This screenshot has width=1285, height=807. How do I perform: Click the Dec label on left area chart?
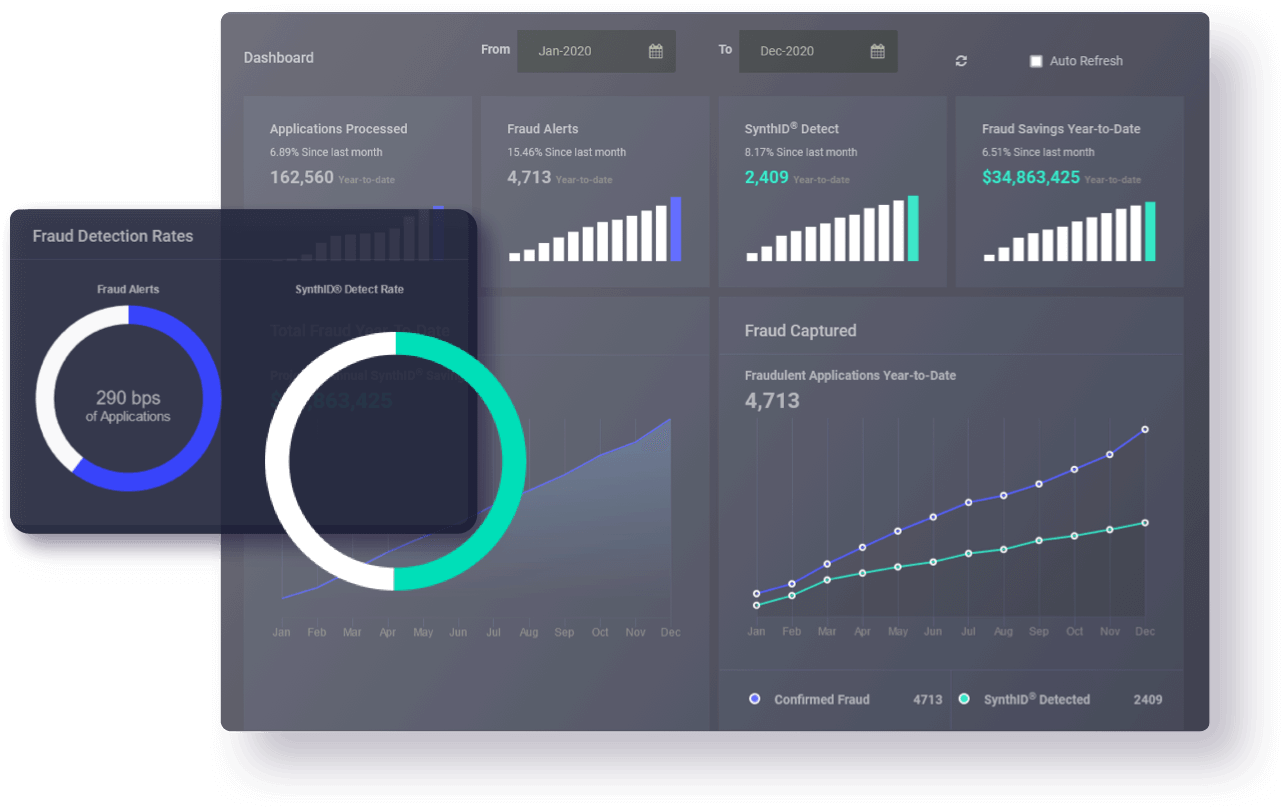671,633
